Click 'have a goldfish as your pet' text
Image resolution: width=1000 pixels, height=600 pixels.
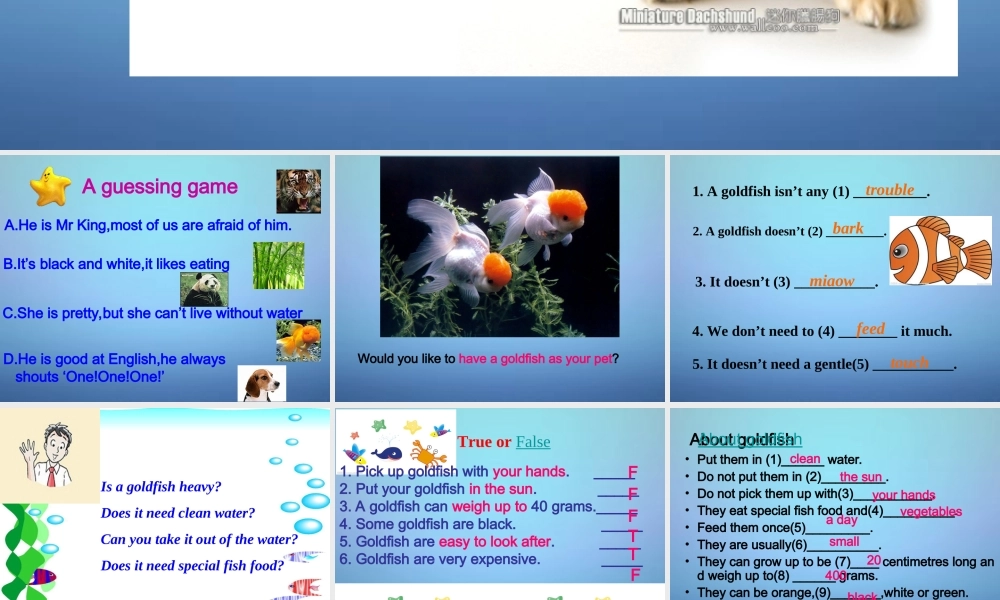tap(535, 359)
